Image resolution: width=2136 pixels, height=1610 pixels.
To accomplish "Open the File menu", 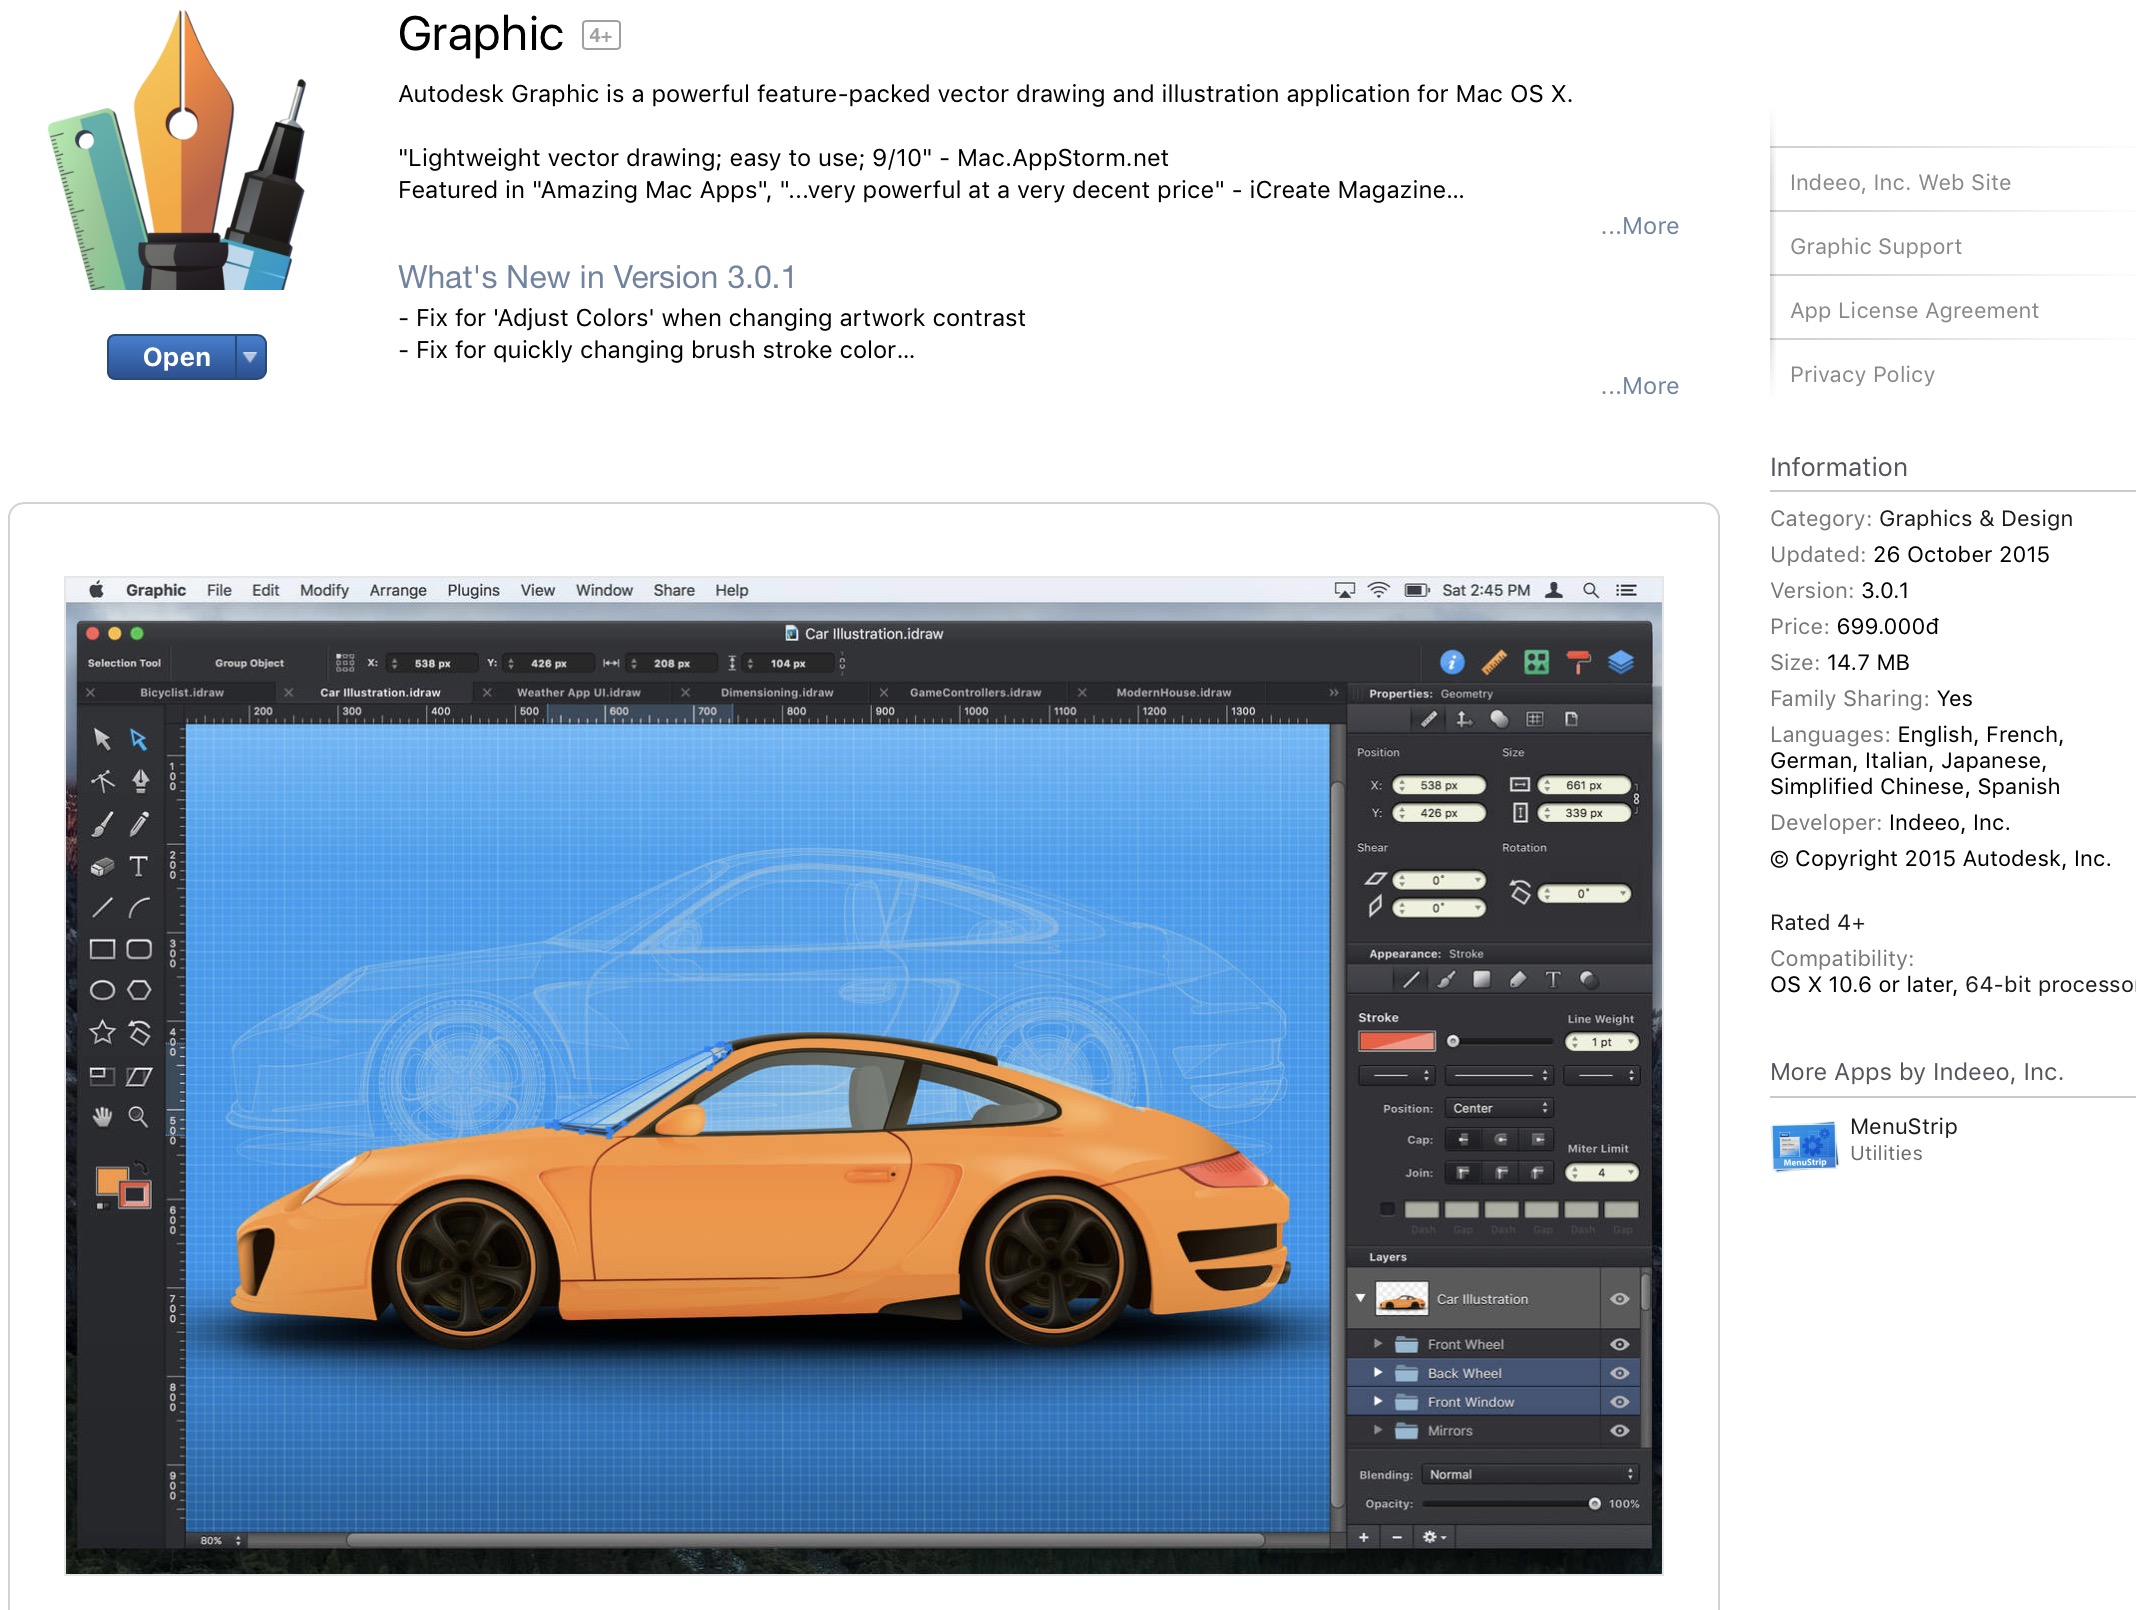I will pos(219,590).
